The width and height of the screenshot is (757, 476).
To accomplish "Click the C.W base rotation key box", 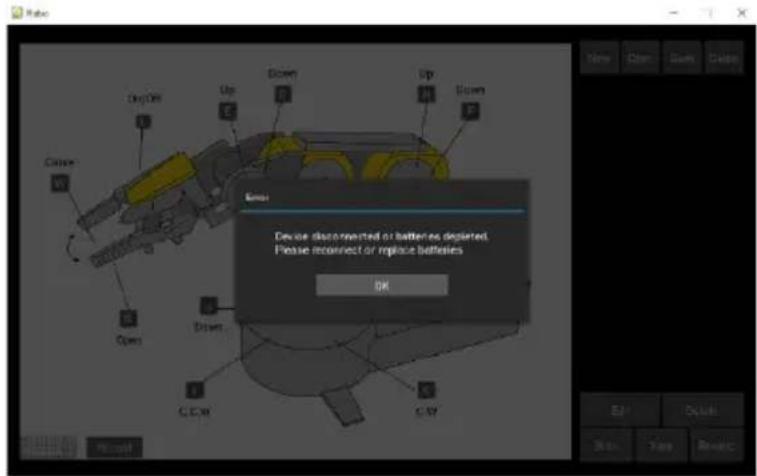I will tap(426, 388).
